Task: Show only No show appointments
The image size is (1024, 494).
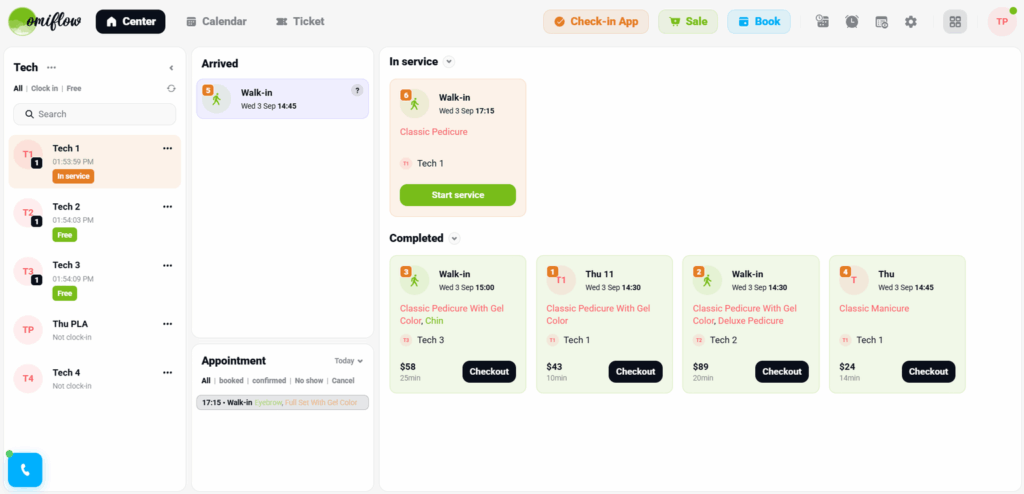Action: coord(309,381)
